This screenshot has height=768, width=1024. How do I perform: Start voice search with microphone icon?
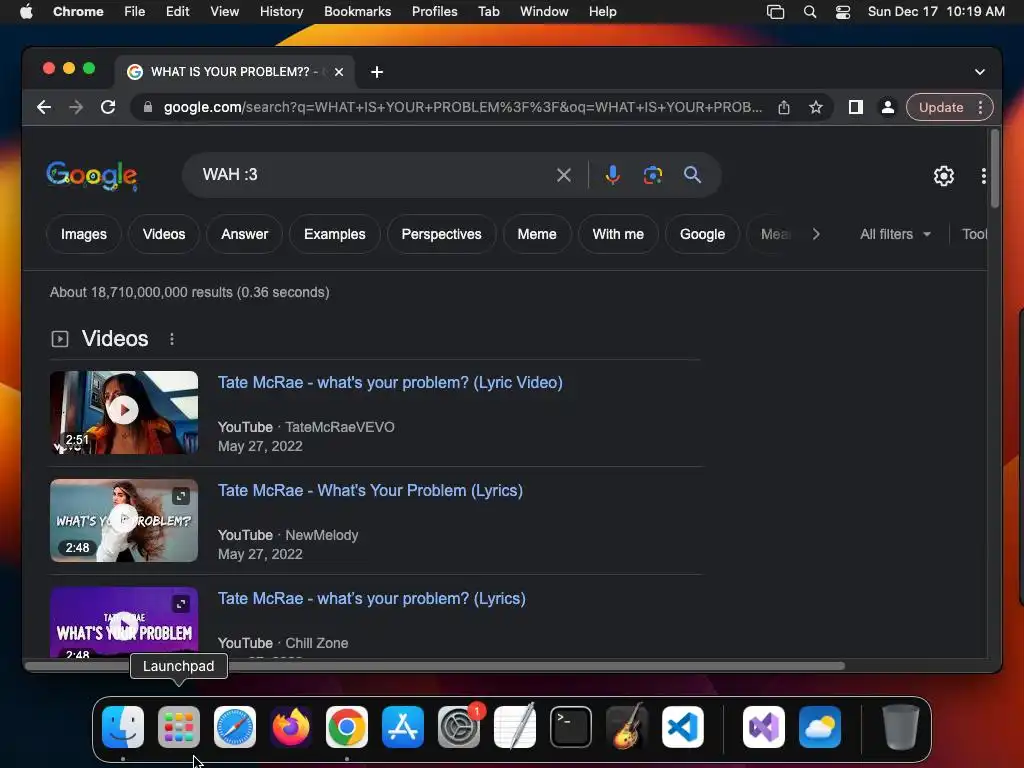(x=613, y=175)
